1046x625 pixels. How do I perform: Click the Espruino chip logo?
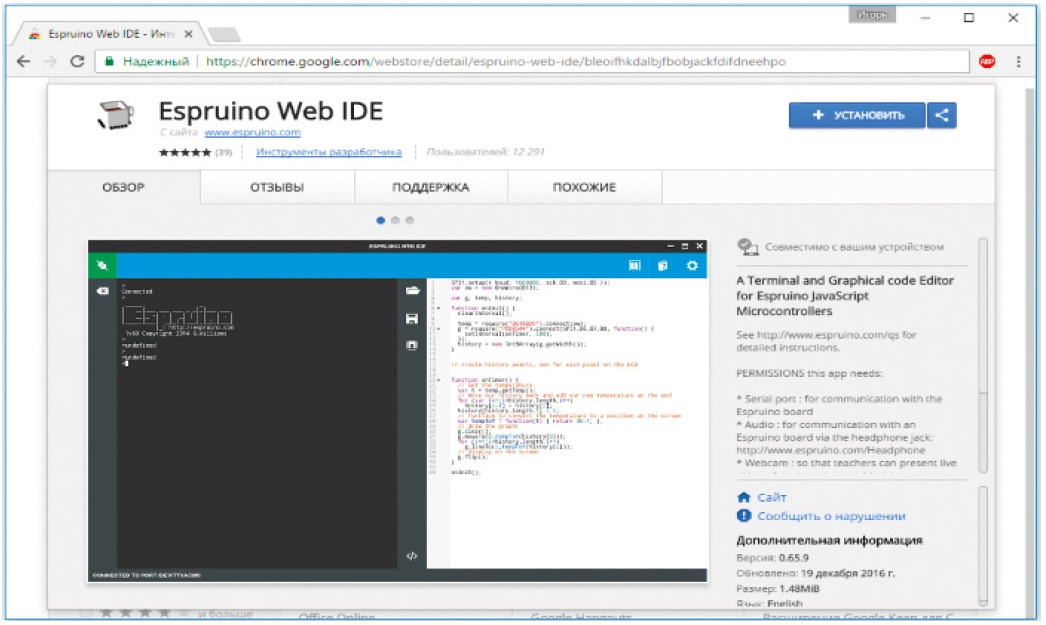click(115, 114)
